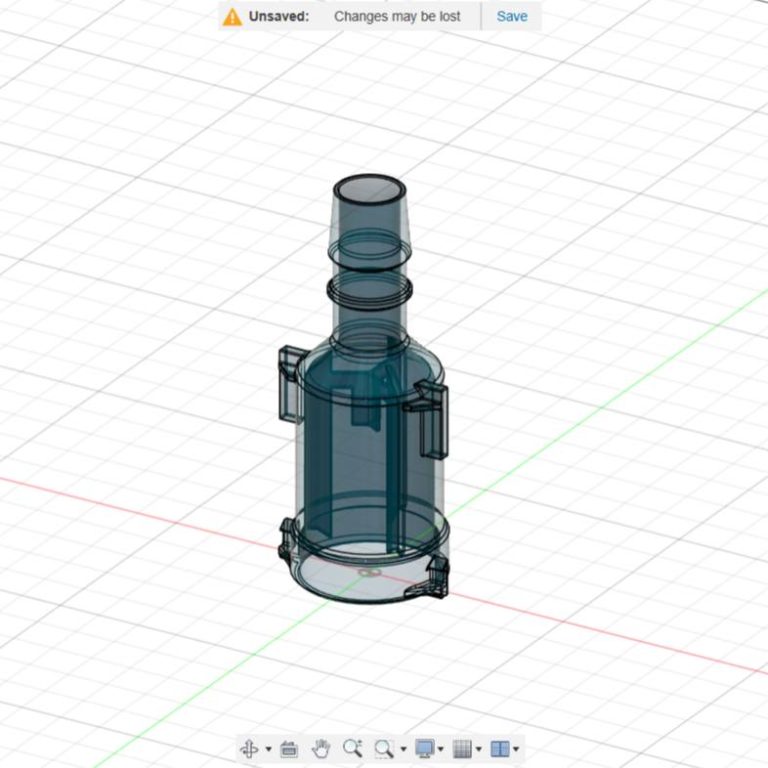The height and width of the screenshot is (768, 768).
Task: Expand the Viewports dropdown arrow
Action: [x=516, y=749]
